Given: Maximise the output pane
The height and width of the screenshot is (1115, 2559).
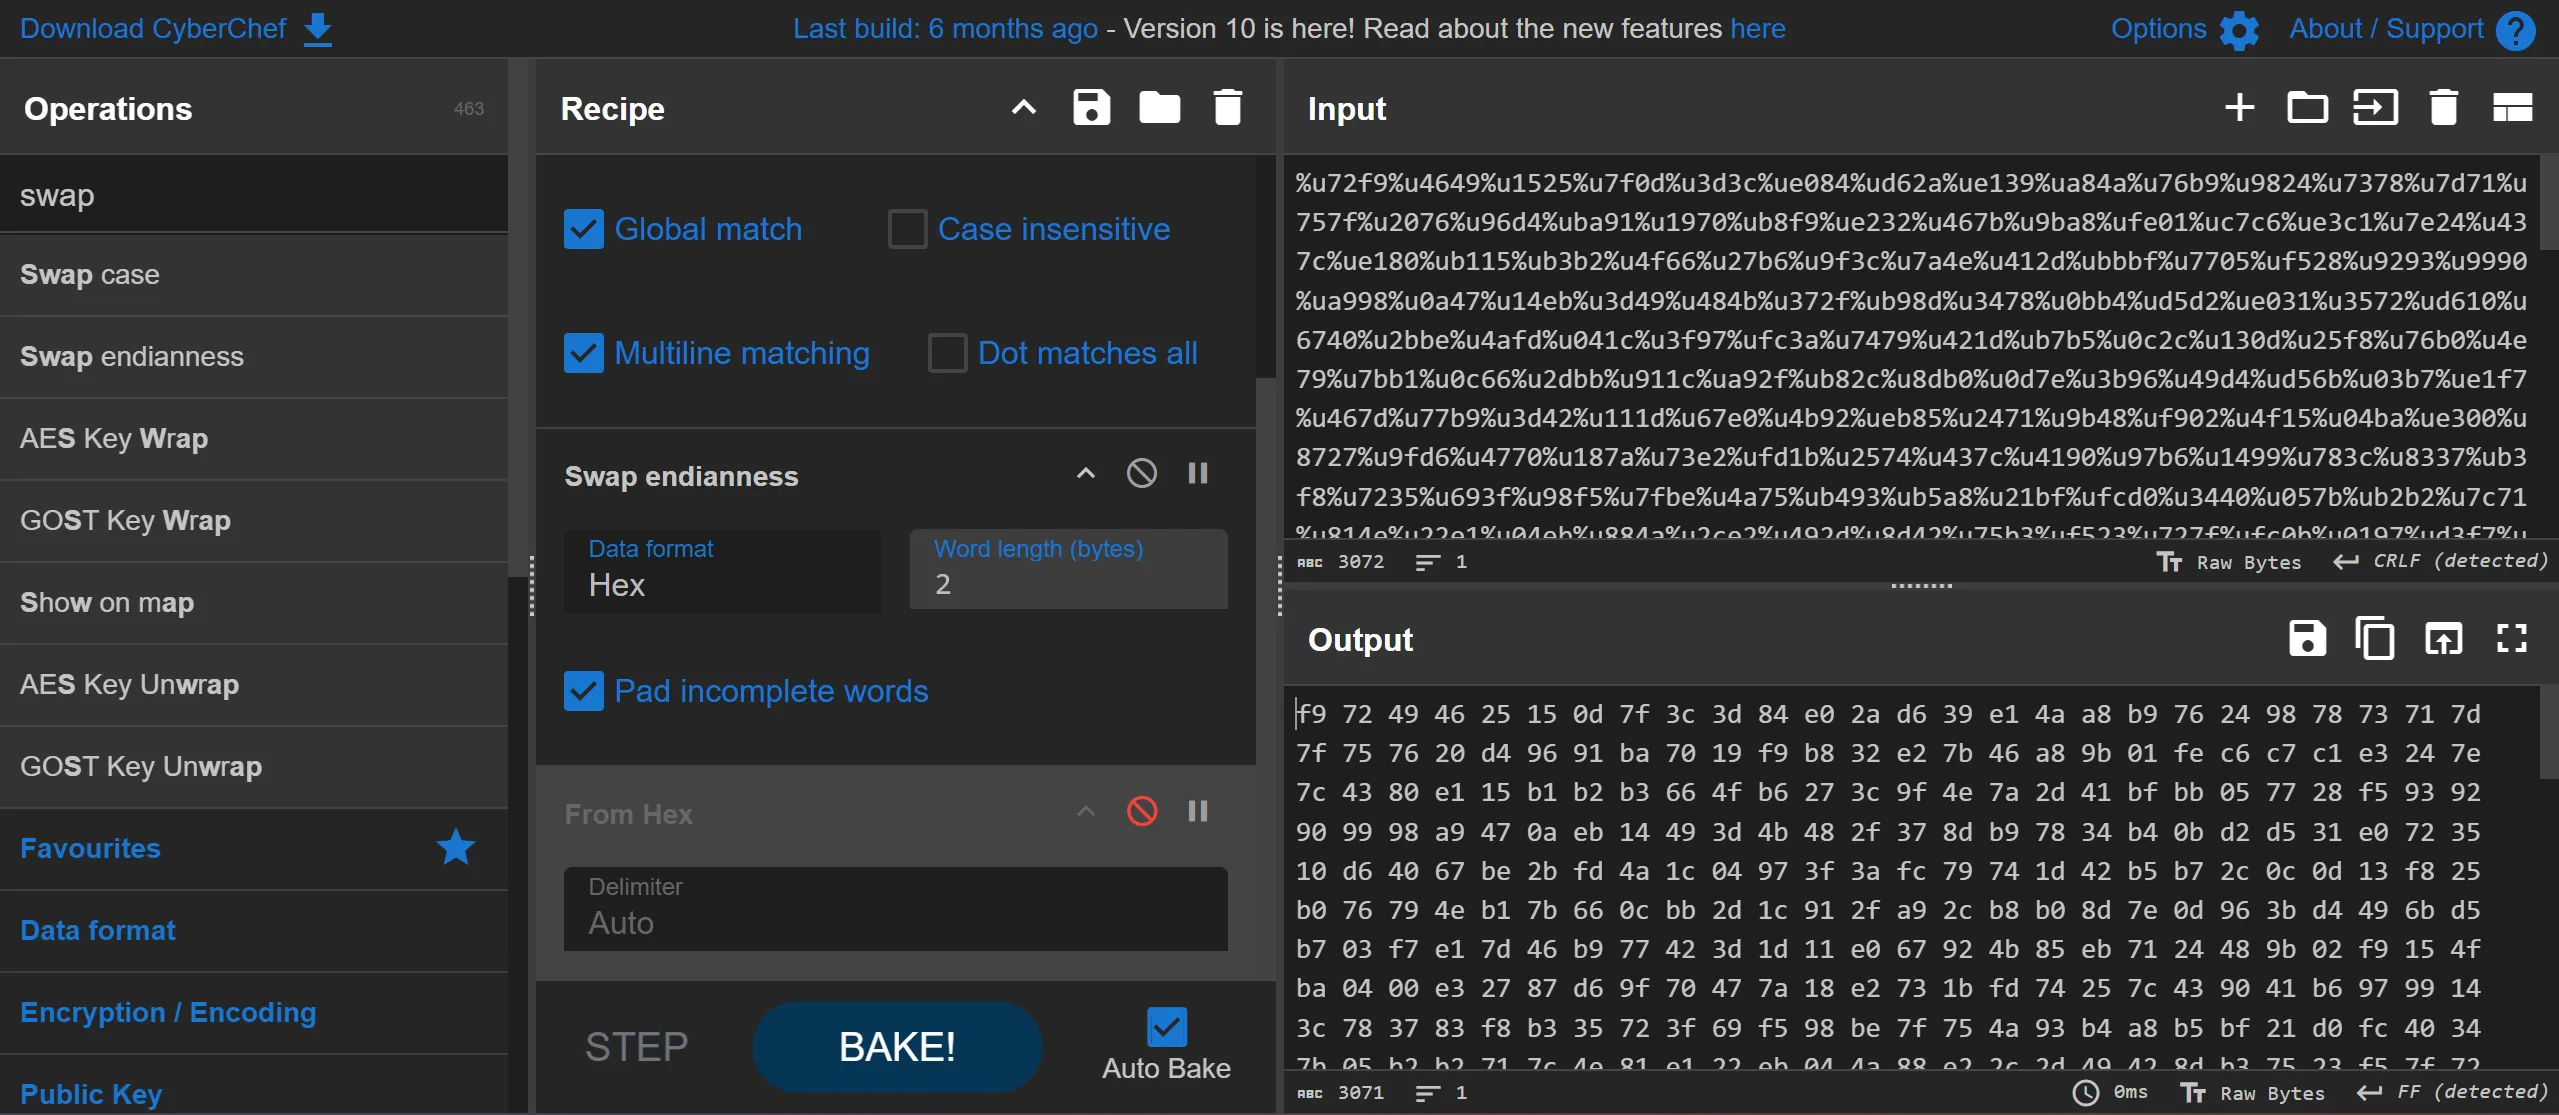Looking at the screenshot, I should click(x=2511, y=639).
